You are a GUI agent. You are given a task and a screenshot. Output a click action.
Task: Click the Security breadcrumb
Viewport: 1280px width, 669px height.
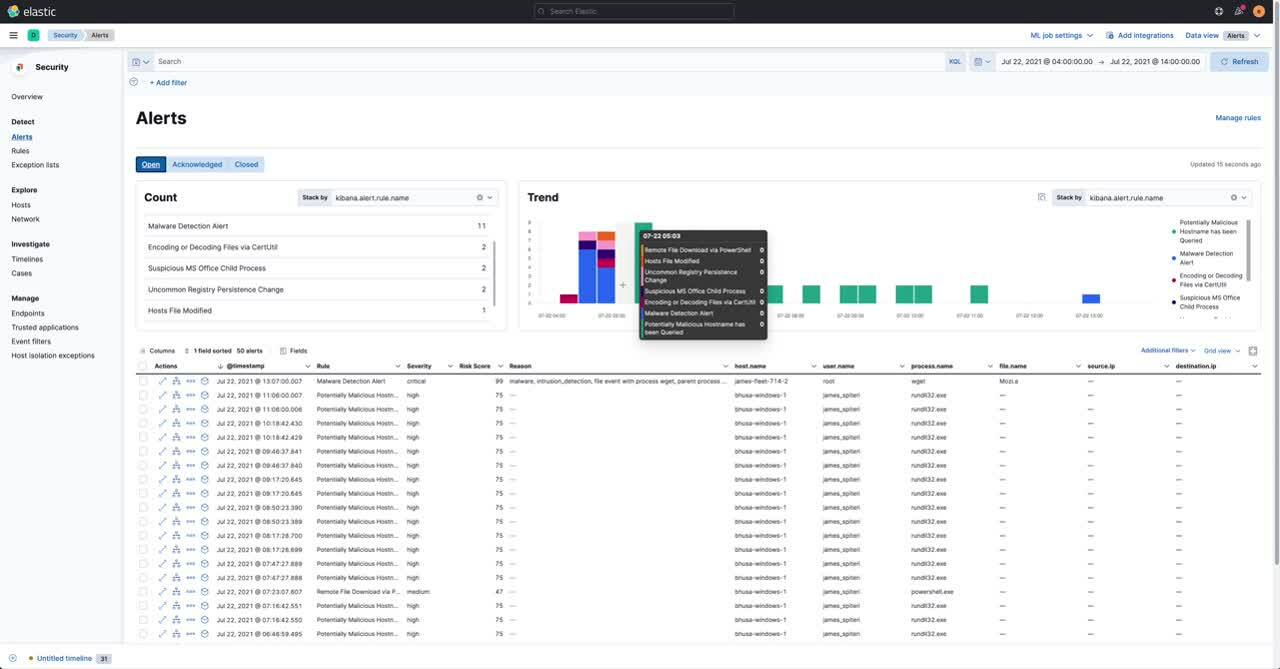pos(65,35)
